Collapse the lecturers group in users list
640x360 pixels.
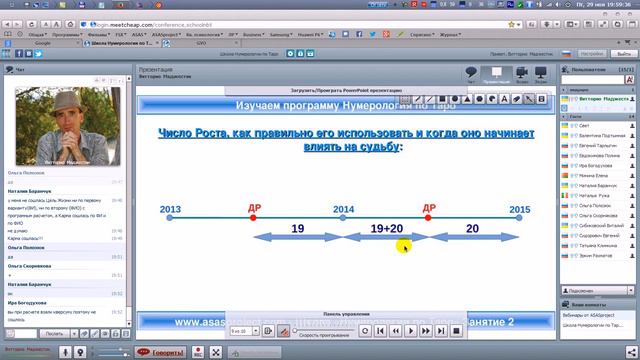564,90
